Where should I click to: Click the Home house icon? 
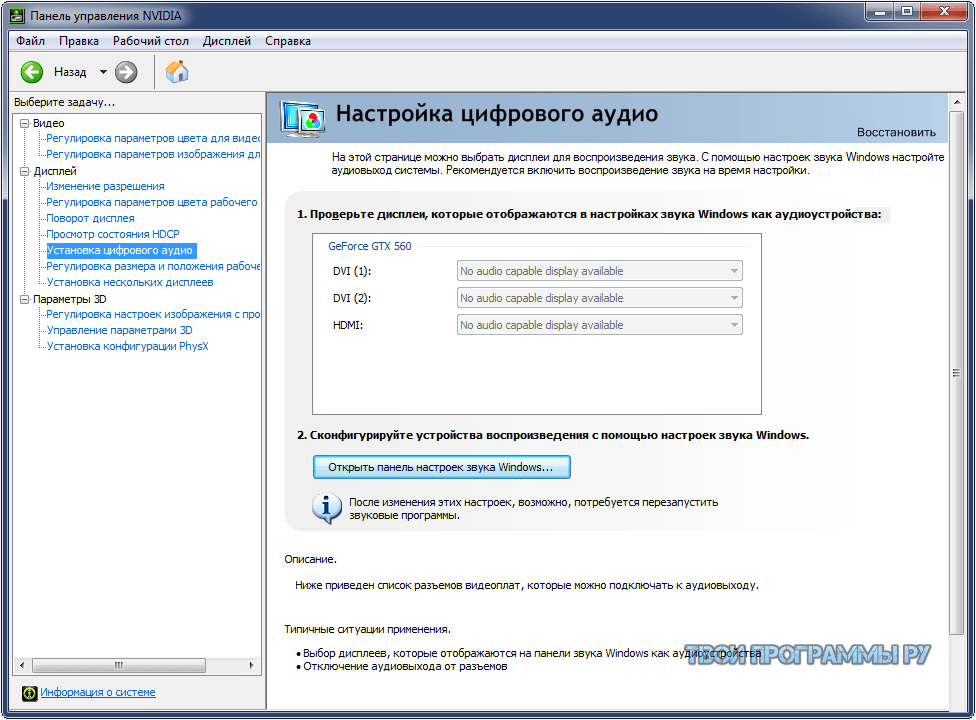(177, 72)
